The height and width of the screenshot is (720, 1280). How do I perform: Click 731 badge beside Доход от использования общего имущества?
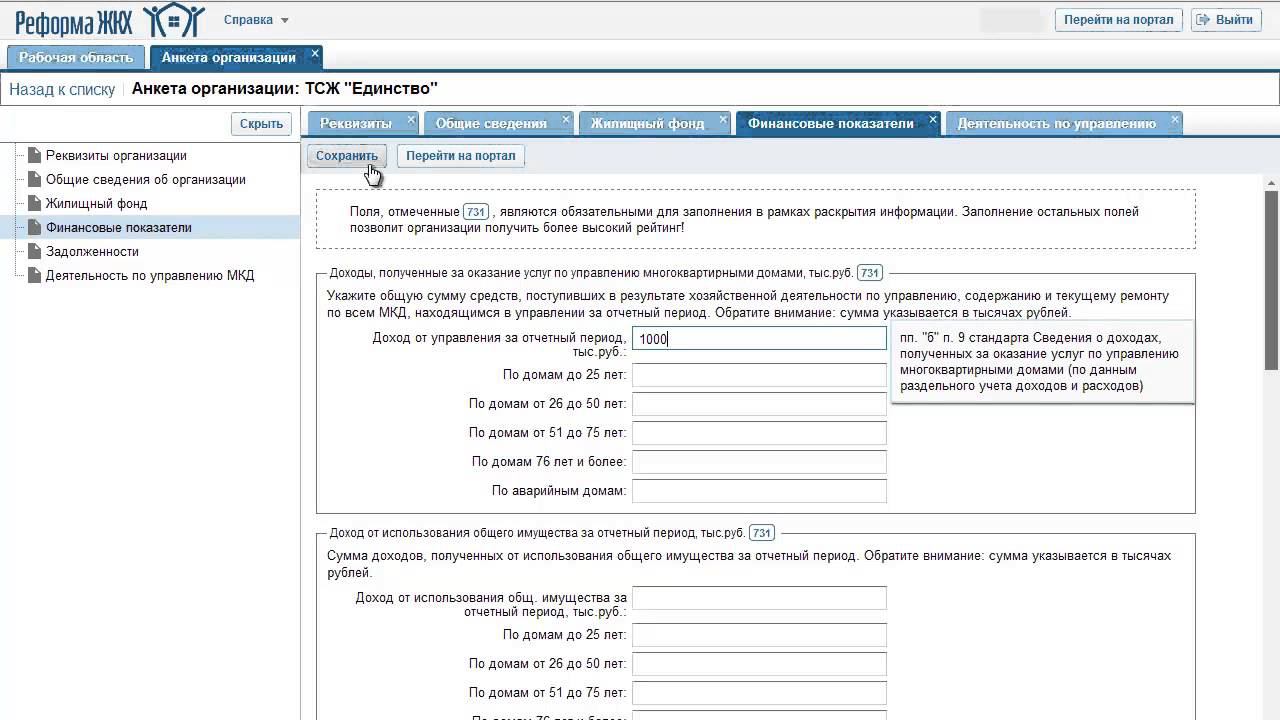[762, 533]
